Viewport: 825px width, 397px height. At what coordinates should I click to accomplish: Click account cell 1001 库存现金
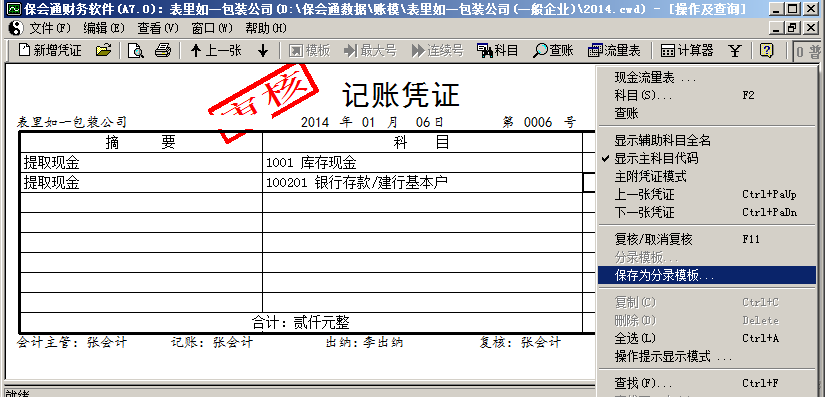coord(422,162)
